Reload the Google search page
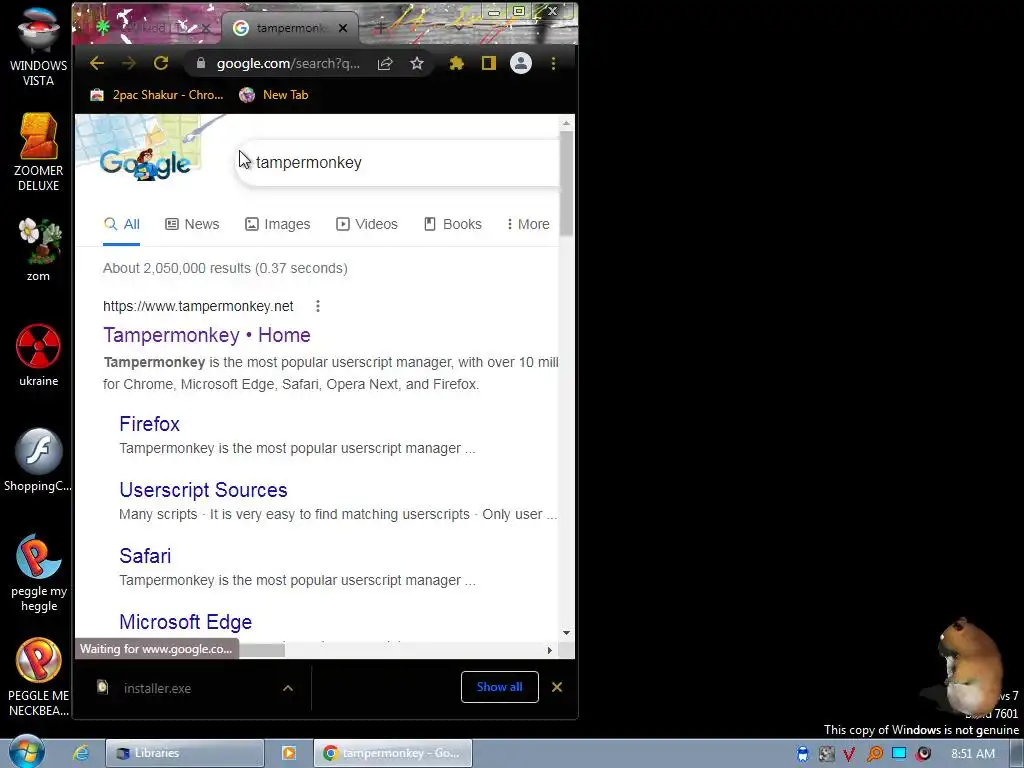 (x=161, y=63)
